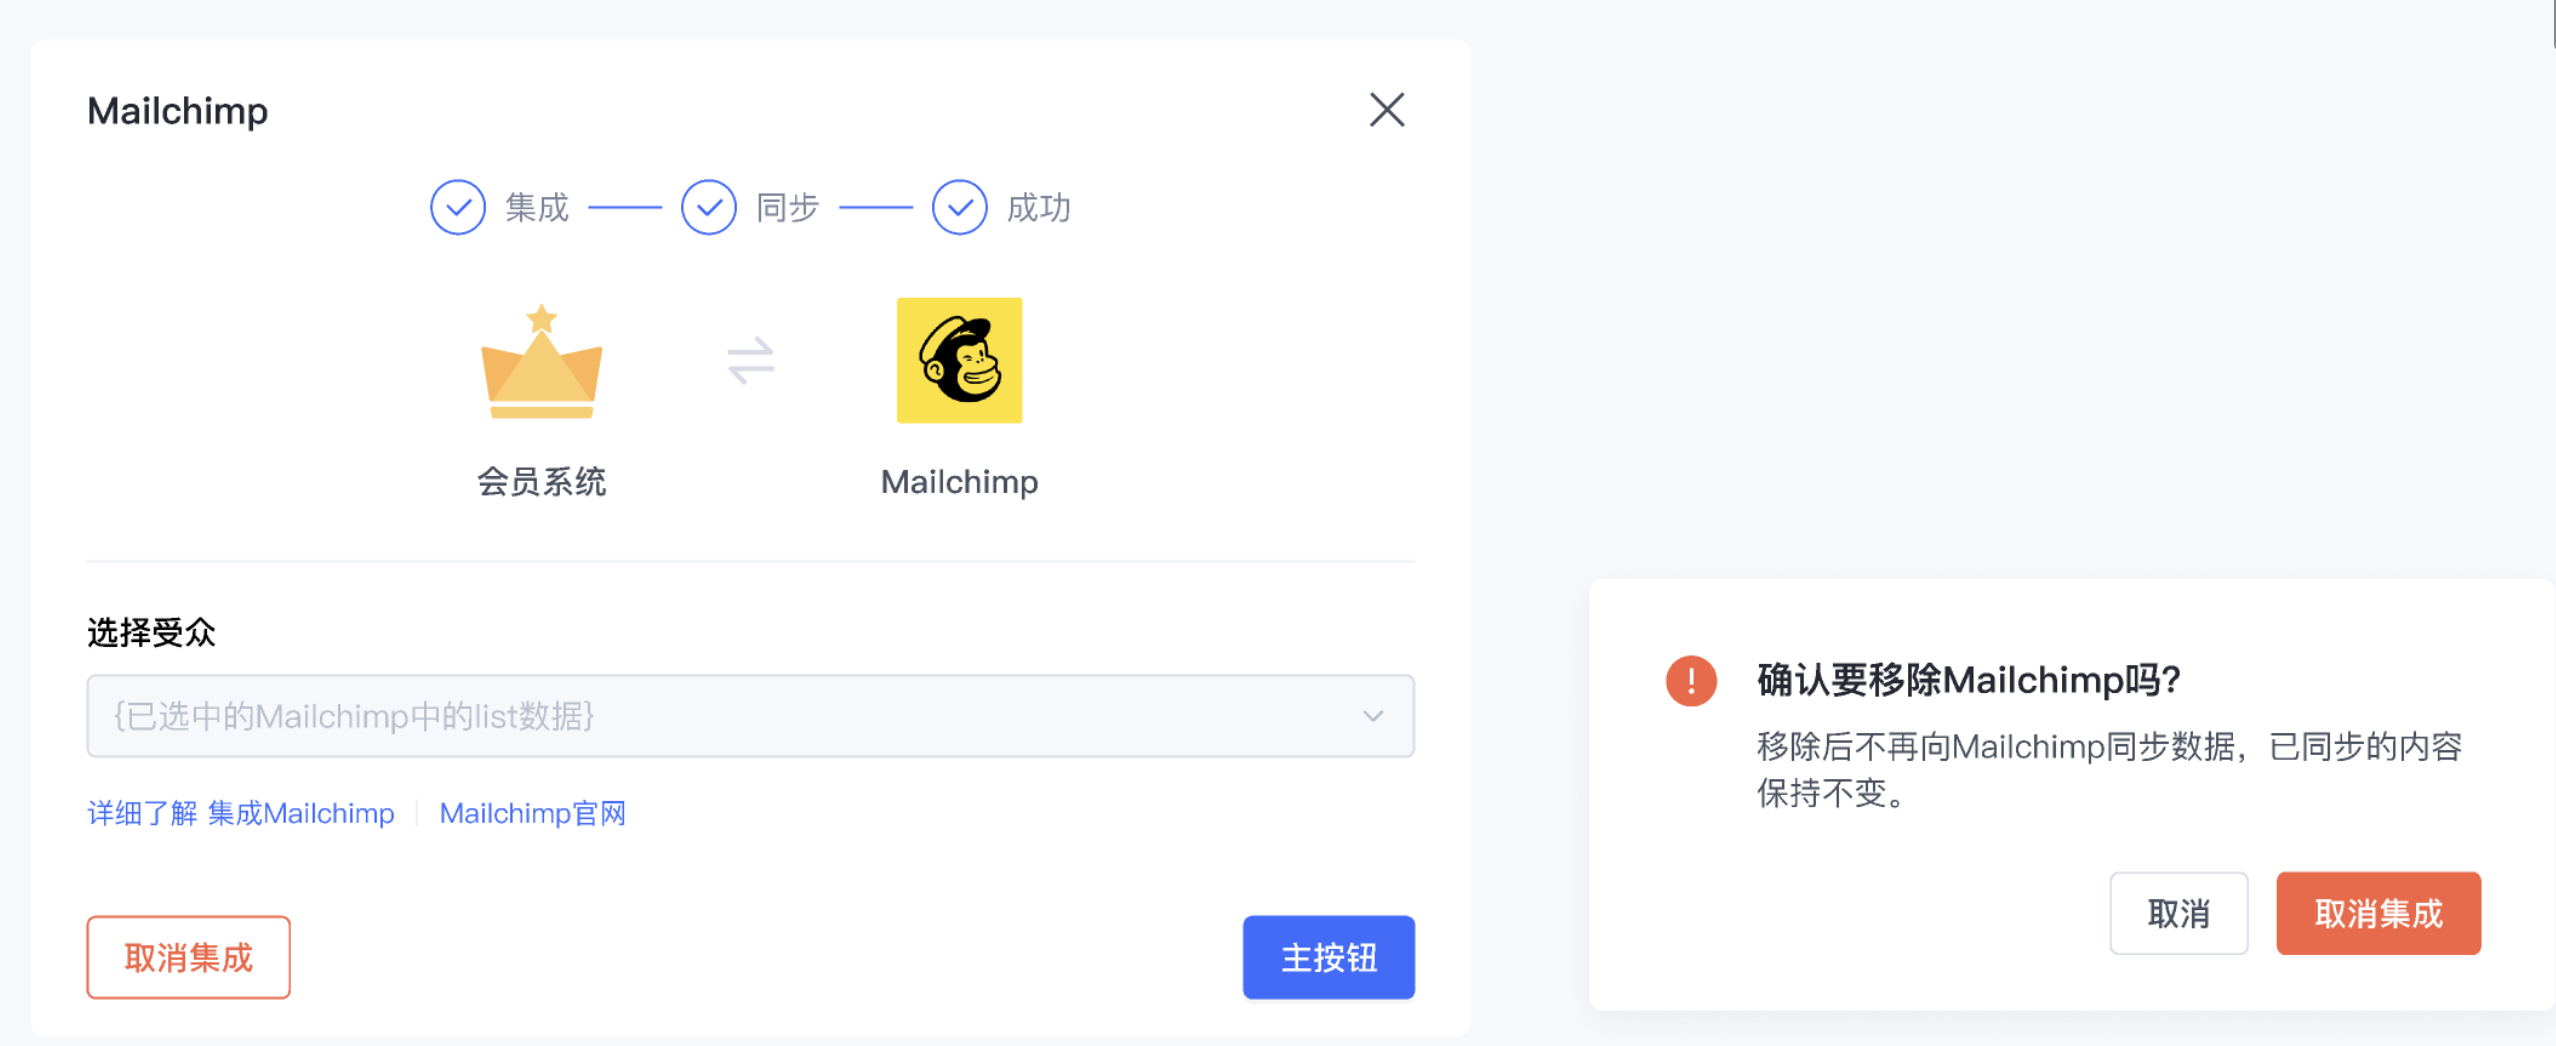
Task: Click the checkmark circle for 成功 step
Action: tap(959, 207)
